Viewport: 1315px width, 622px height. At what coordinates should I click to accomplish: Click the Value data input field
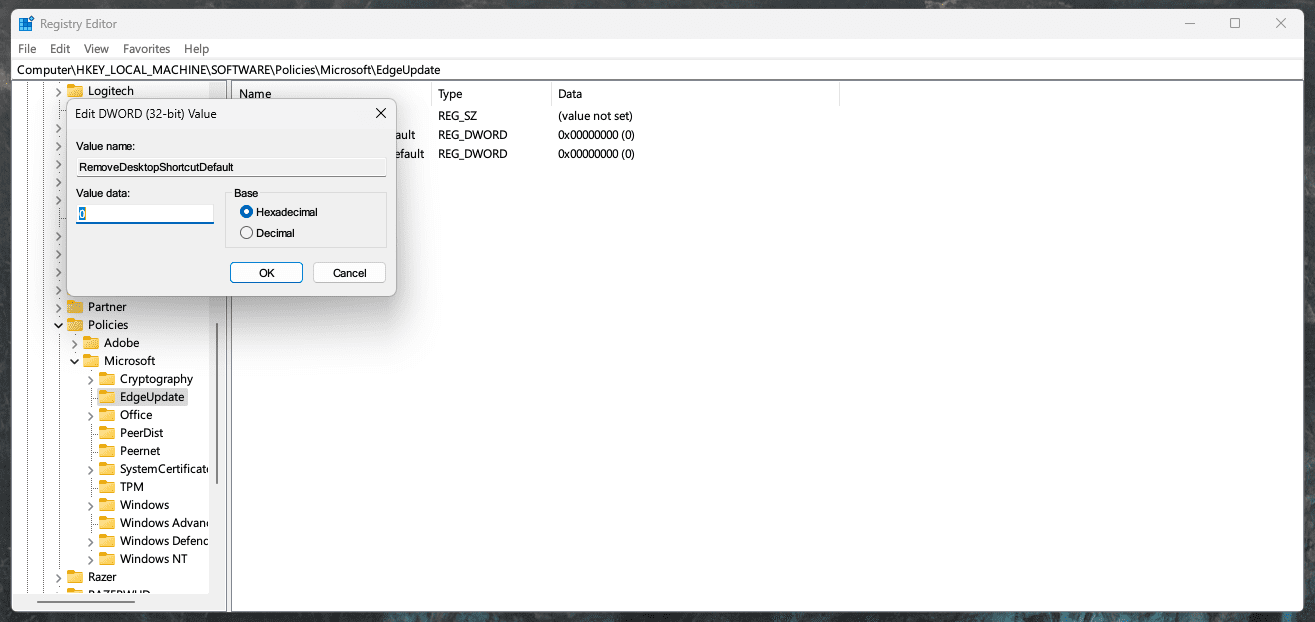click(x=145, y=214)
